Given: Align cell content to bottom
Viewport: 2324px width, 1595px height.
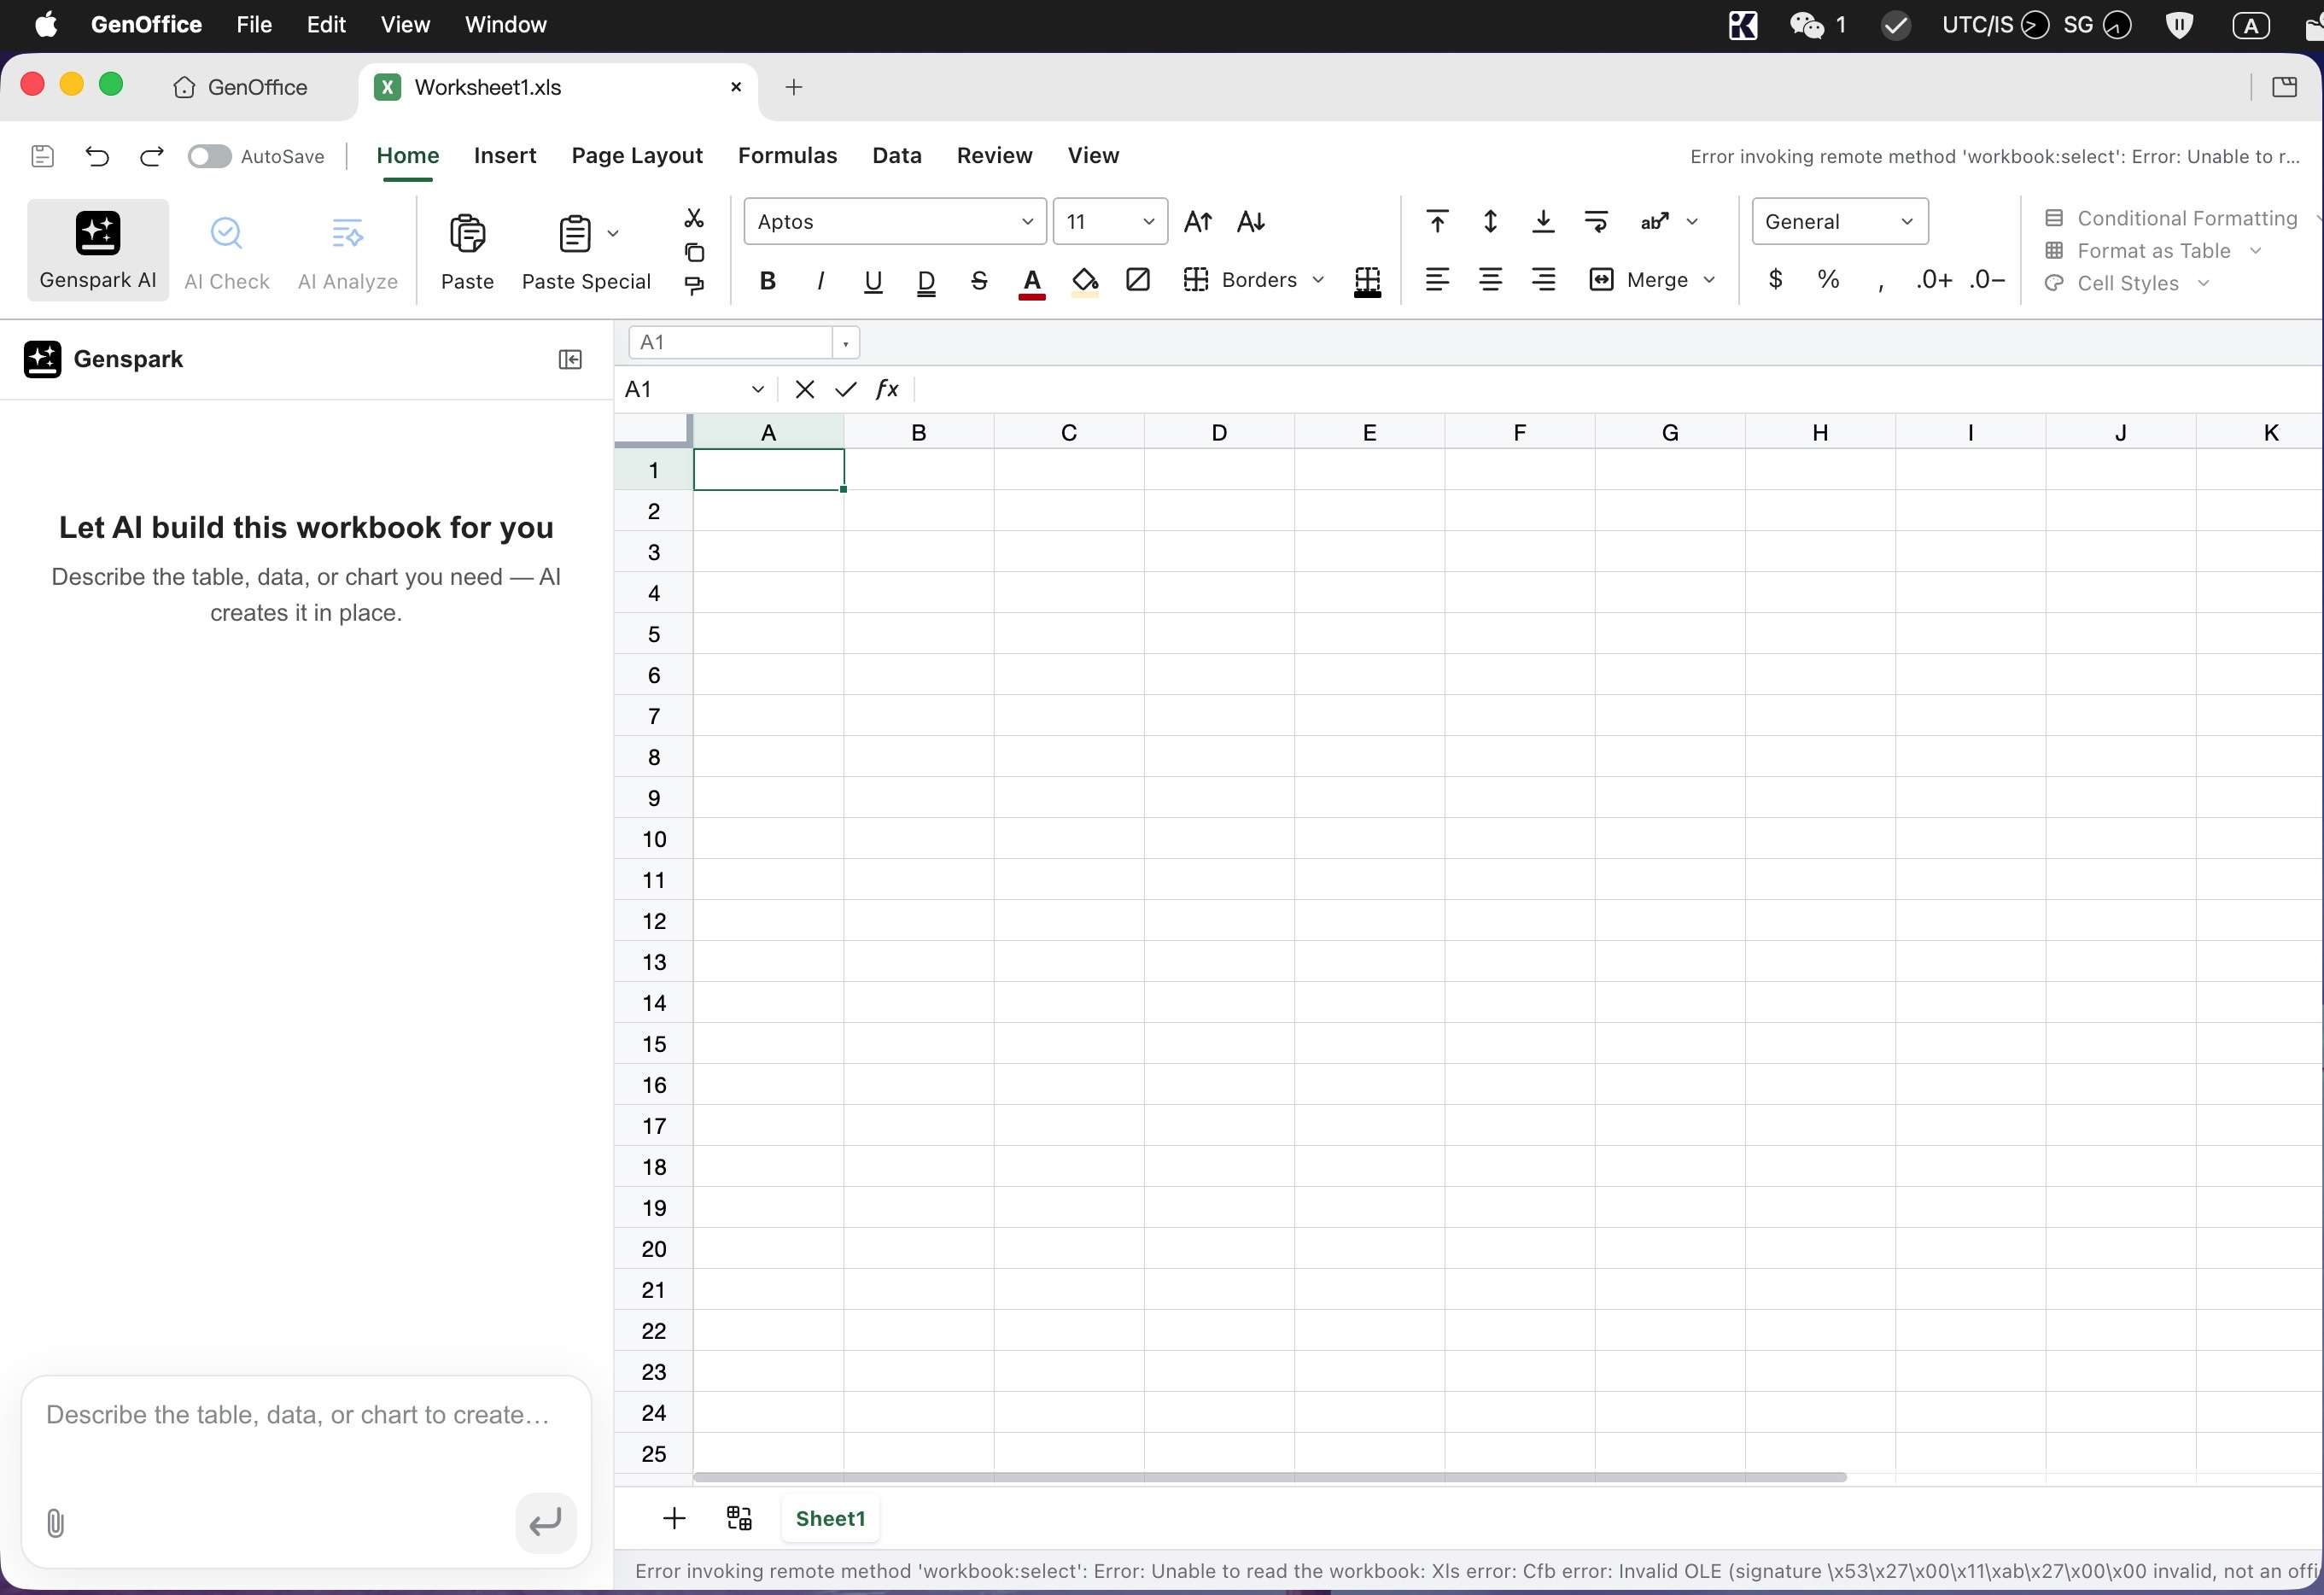Looking at the screenshot, I should click(1543, 222).
